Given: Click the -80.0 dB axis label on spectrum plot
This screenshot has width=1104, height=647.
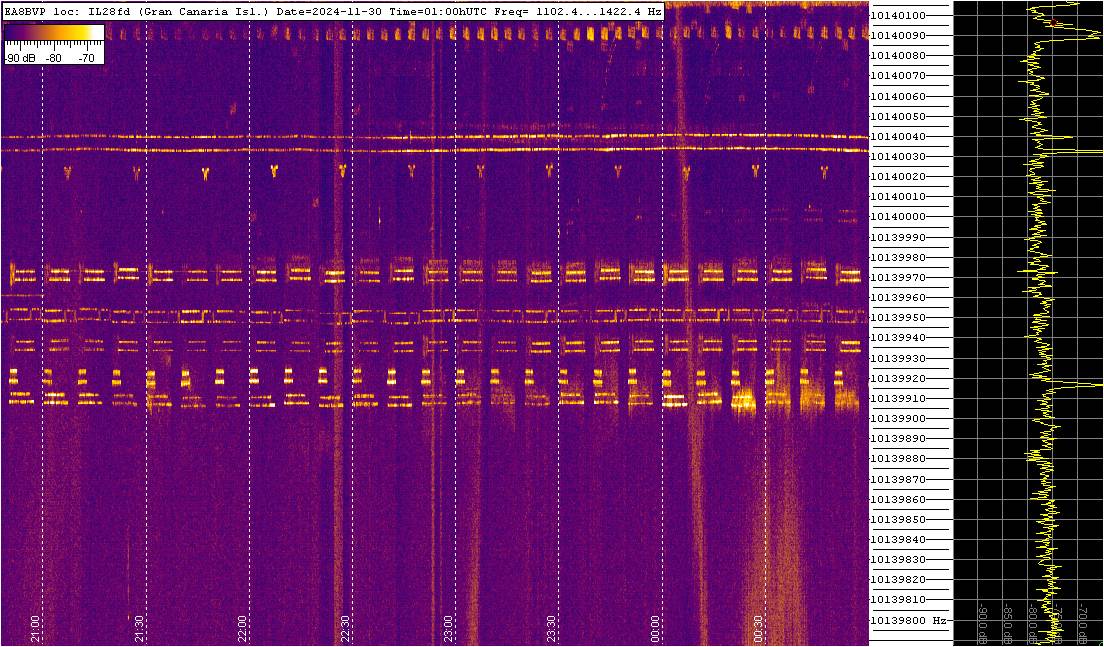Looking at the screenshot, I should pos(1034,623).
